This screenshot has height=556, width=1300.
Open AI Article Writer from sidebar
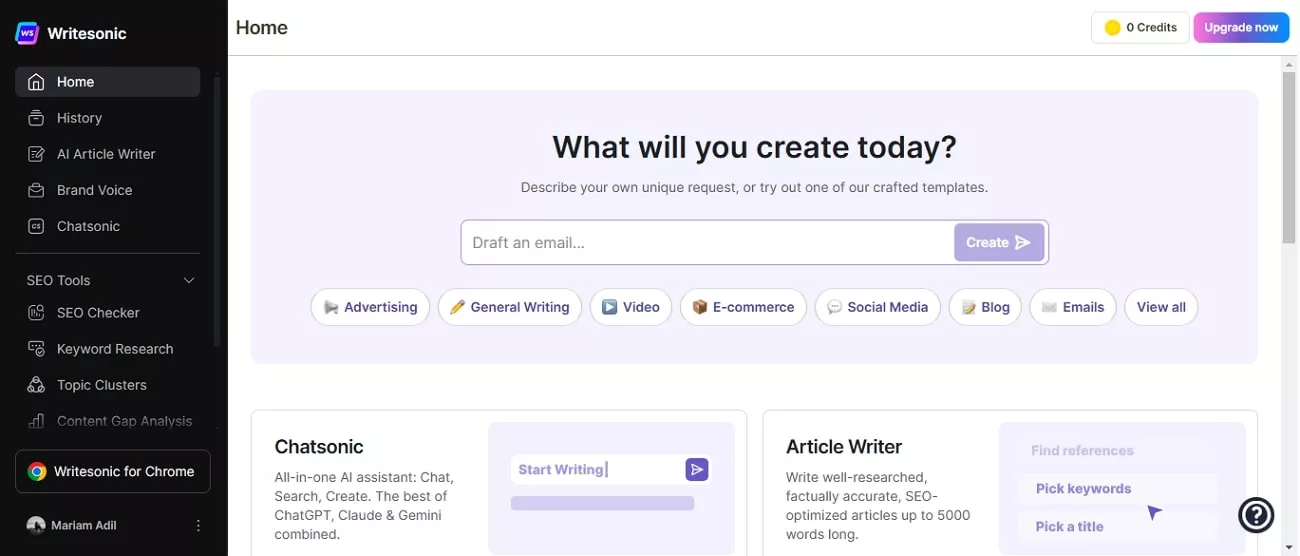click(x=105, y=154)
